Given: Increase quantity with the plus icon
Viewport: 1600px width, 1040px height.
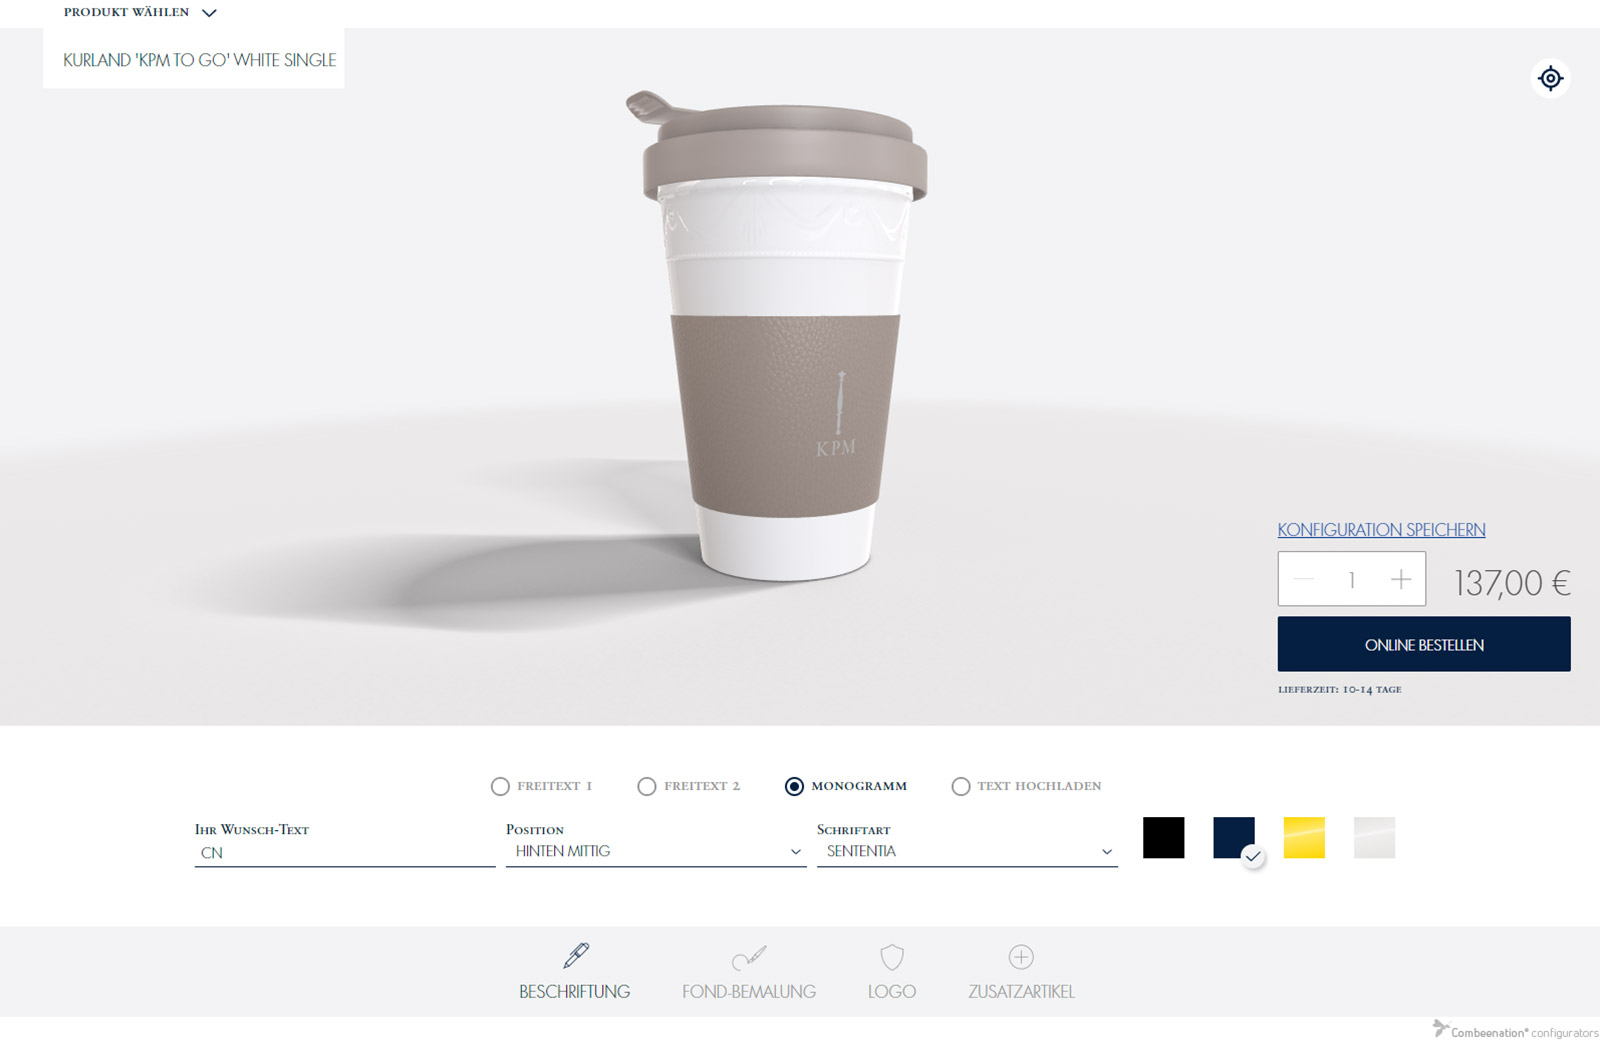Looking at the screenshot, I should pyautogui.click(x=1400, y=579).
